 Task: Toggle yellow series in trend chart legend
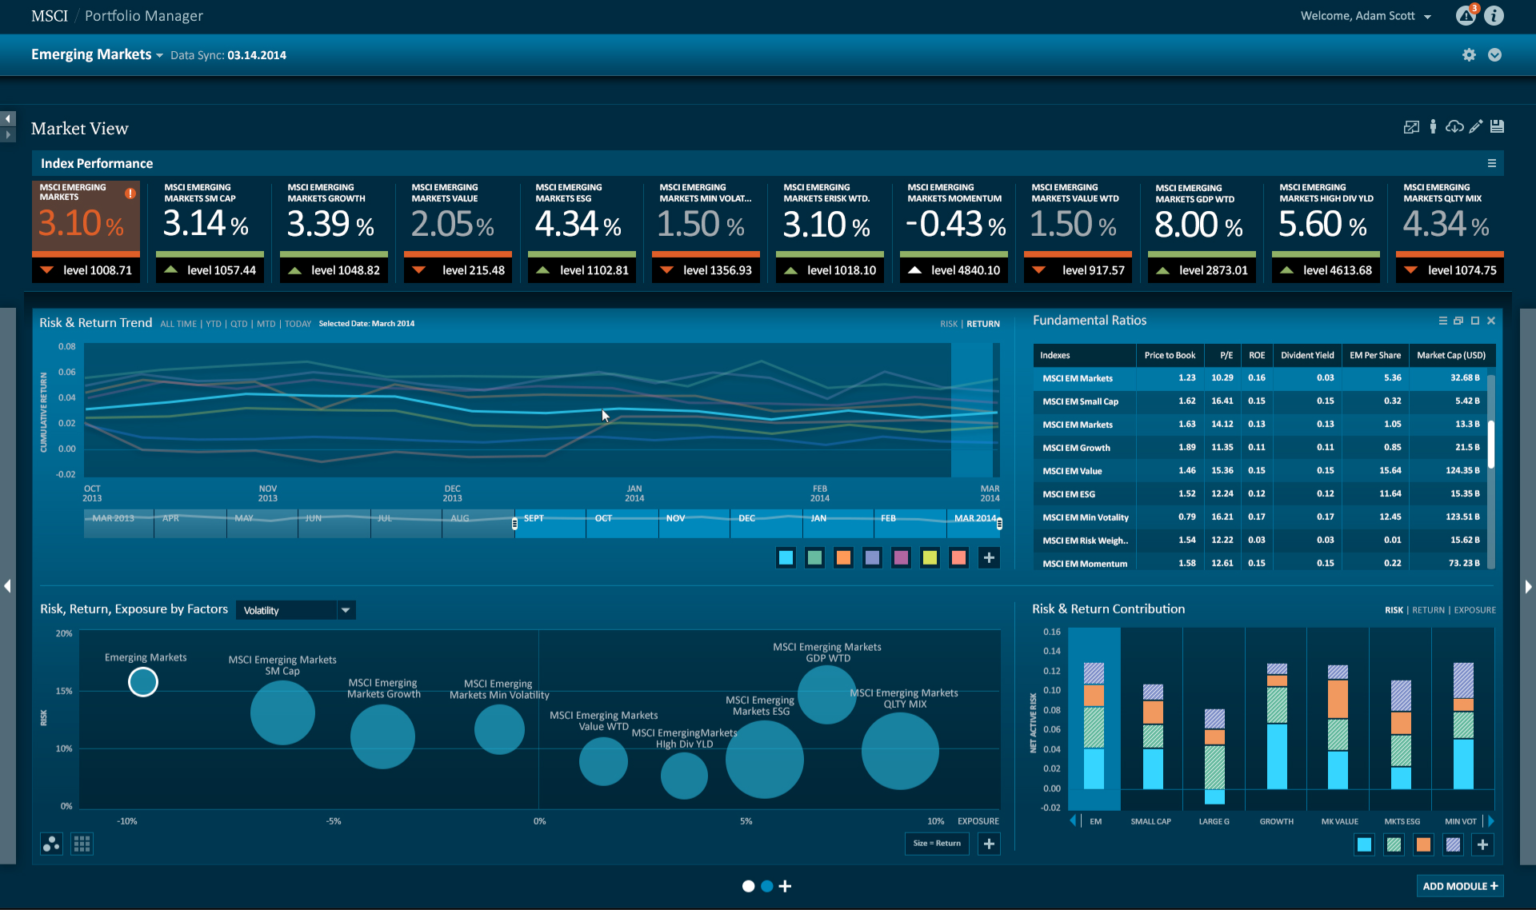pyautogui.click(x=930, y=558)
